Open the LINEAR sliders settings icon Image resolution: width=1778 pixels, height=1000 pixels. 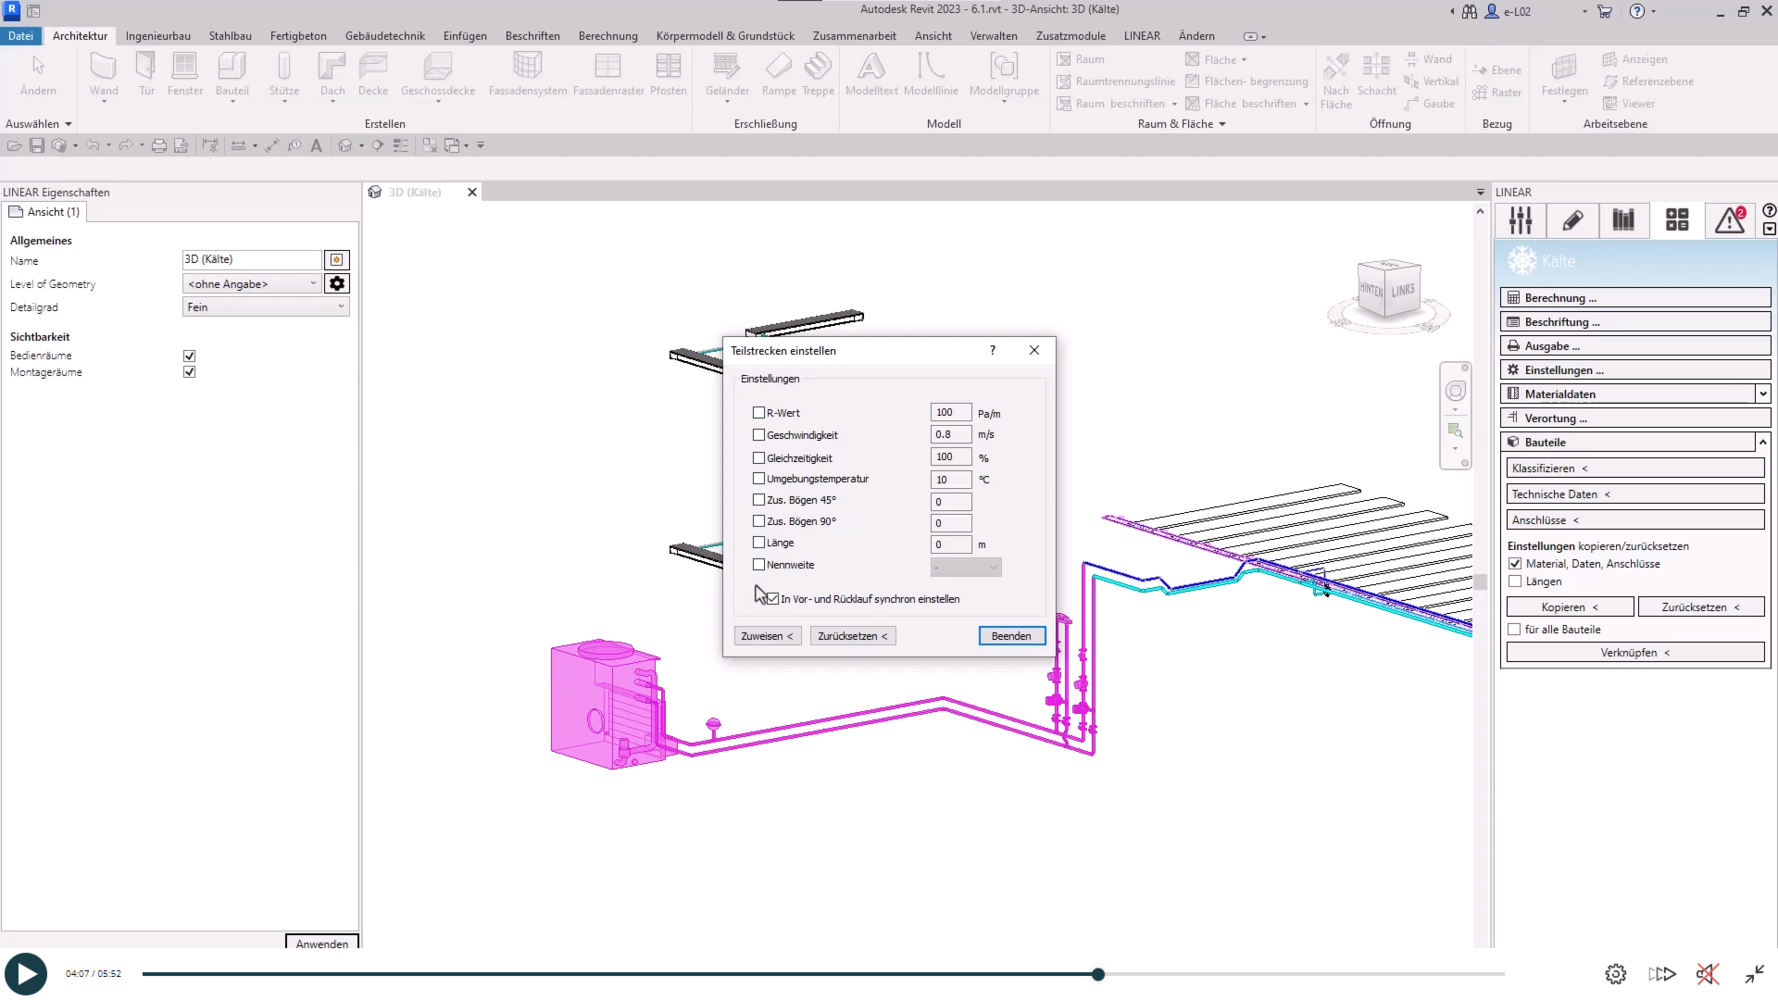[x=1520, y=220]
